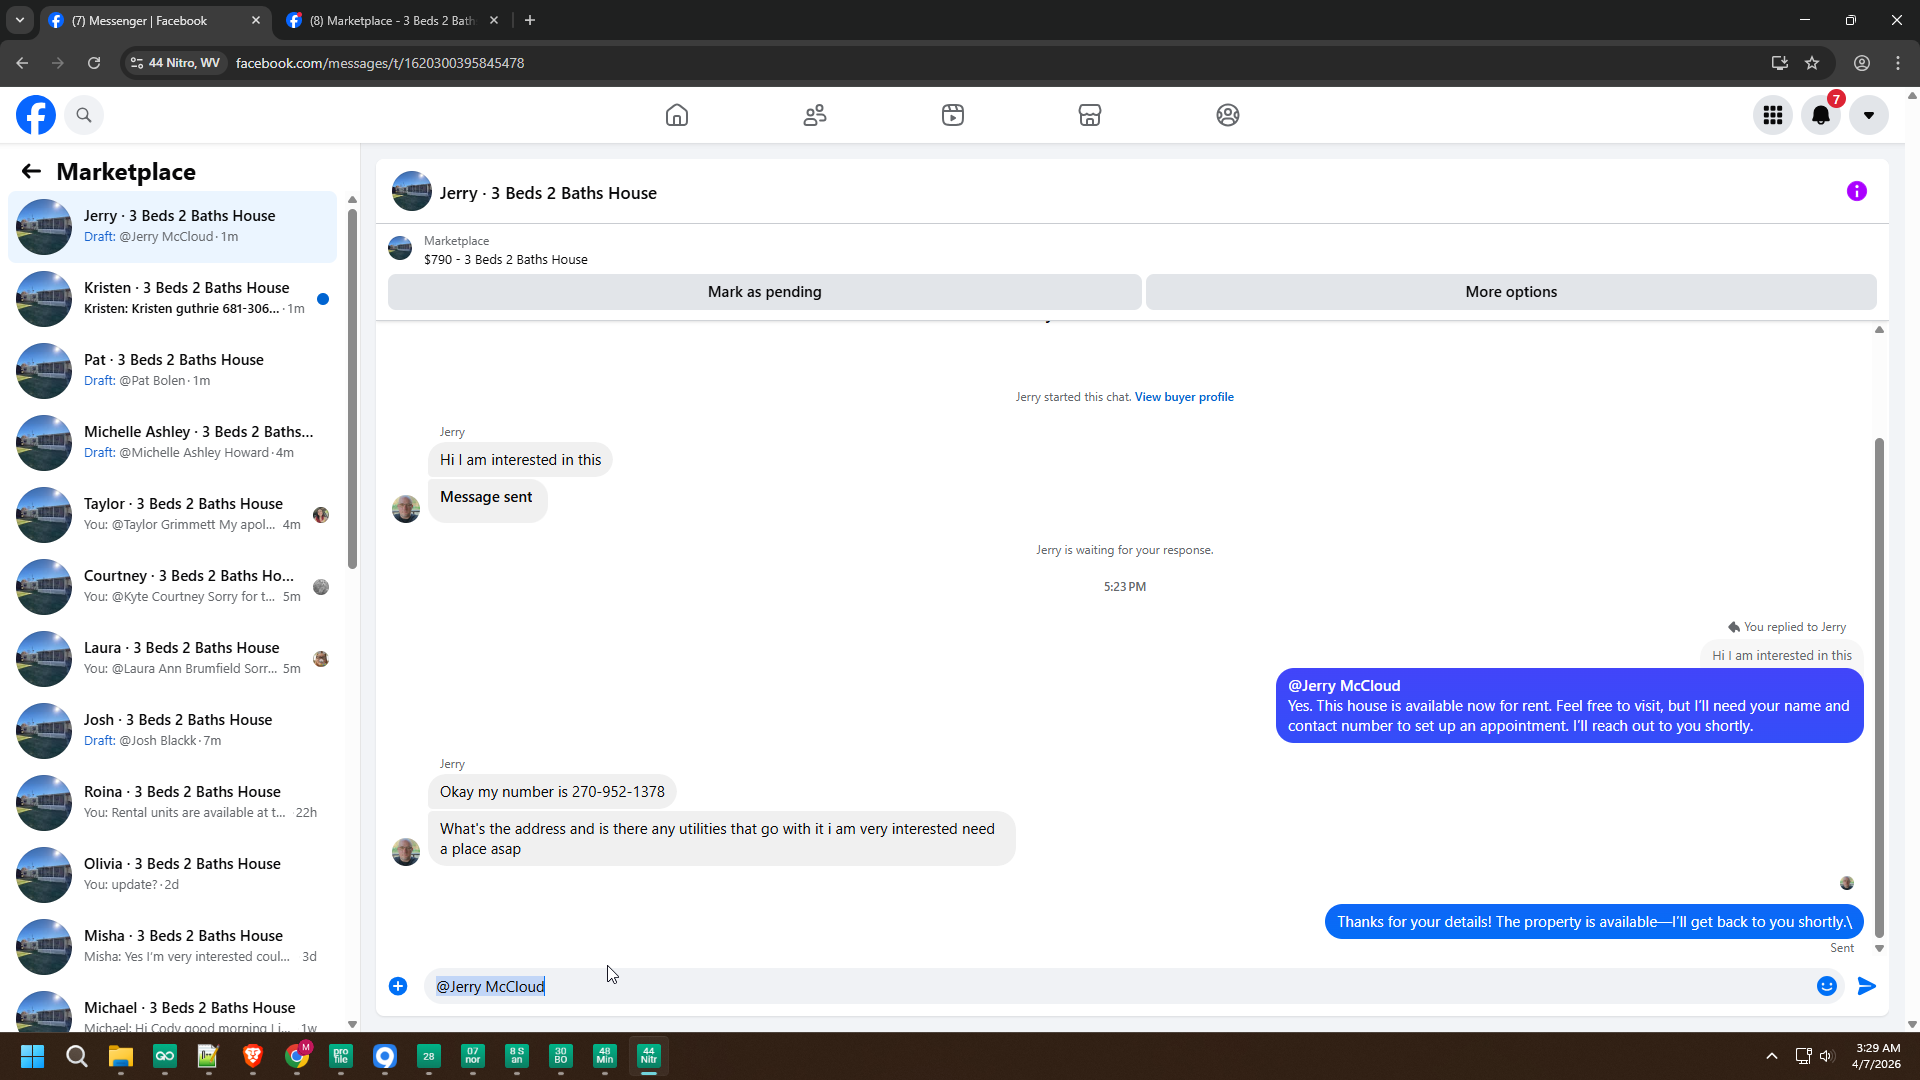Screen dimensions: 1920x1080
Task: Open browser tab search dropdown
Action: [x=20, y=20]
